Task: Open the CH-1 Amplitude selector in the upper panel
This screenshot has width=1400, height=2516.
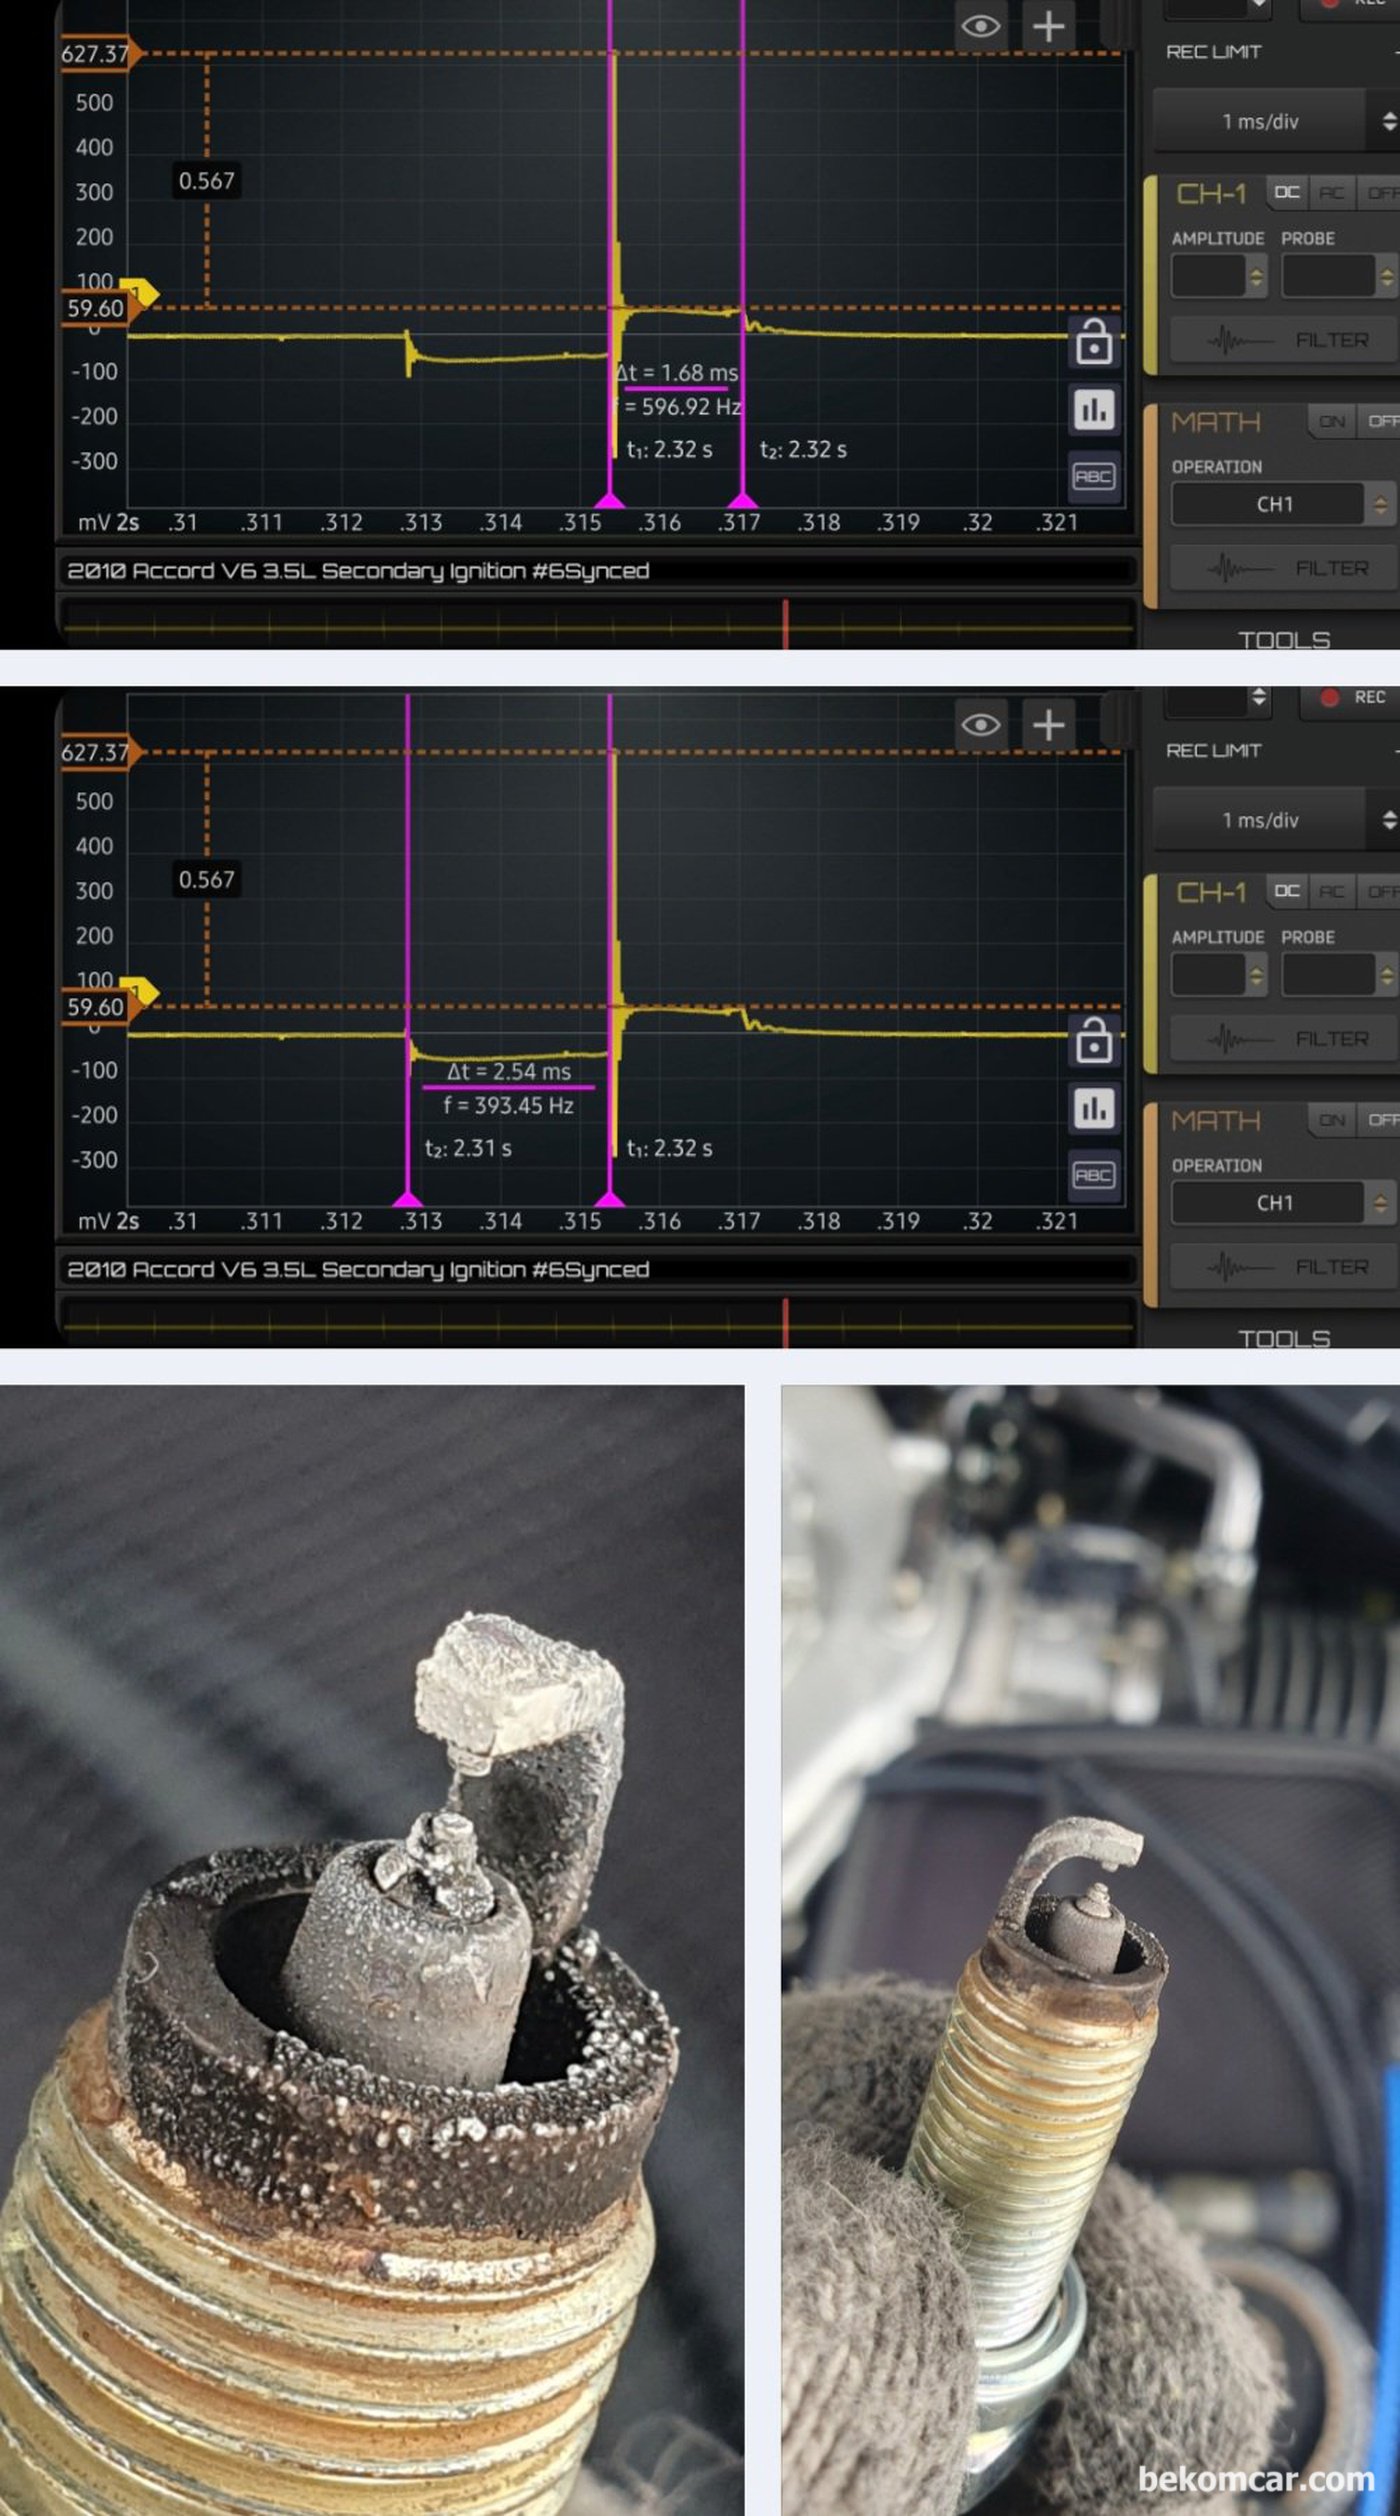Action: click(x=1218, y=276)
